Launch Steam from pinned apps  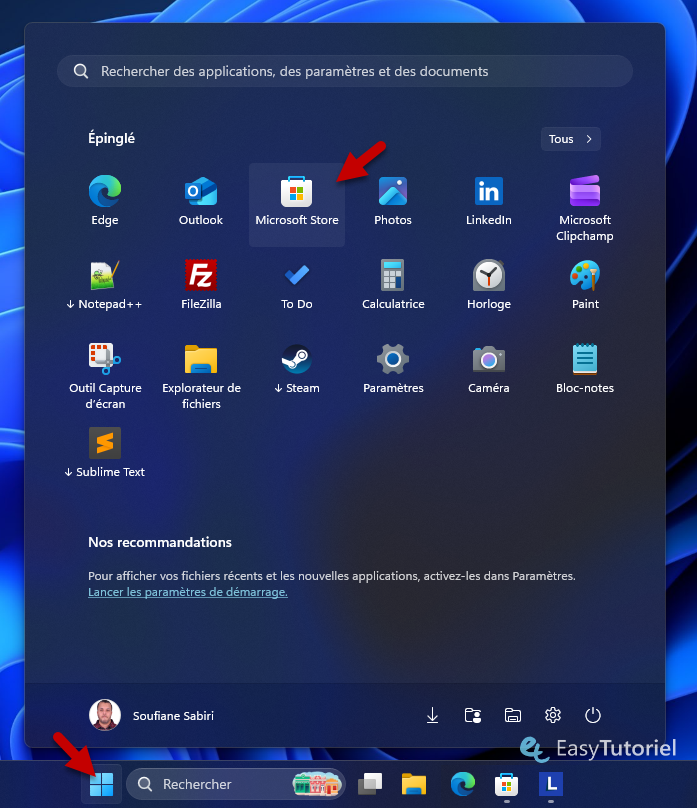[x=297, y=370]
